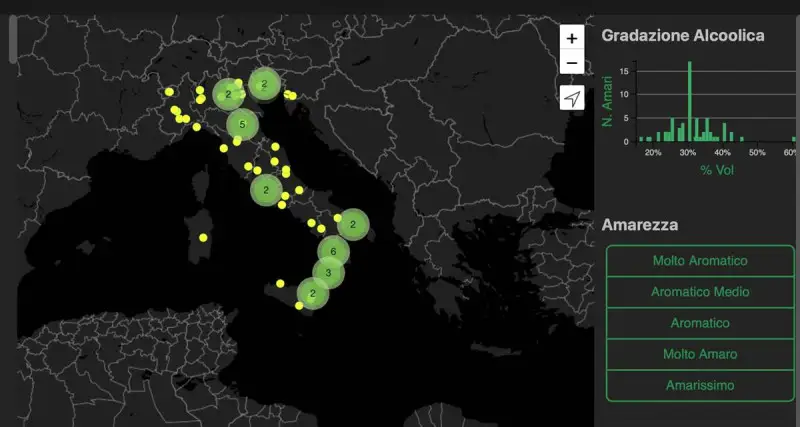Click the histogram bar near 60%
Image resolution: width=800 pixels, height=427 pixels.
point(794,139)
